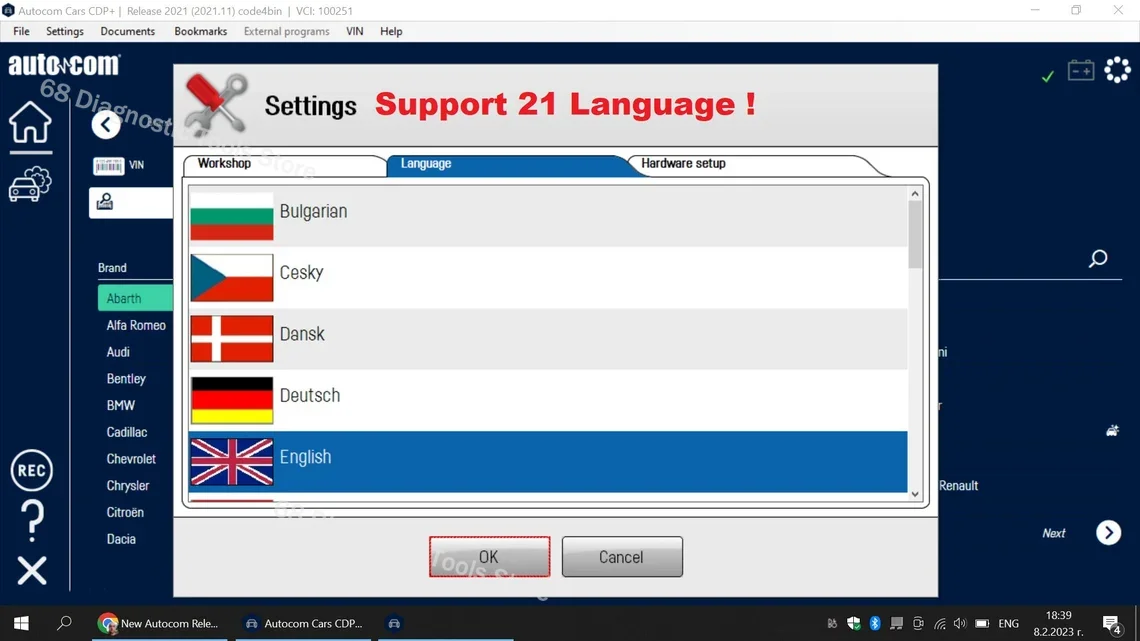Go back with the left arrow circle
The image size is (1140, 641).
106,125
